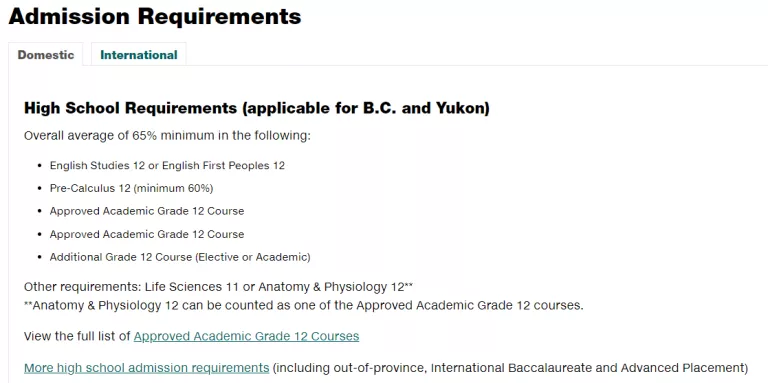Image resolution: width=768 pixels, height=383 pixels.
Task: Switch to the International tab
Action: 139,55
